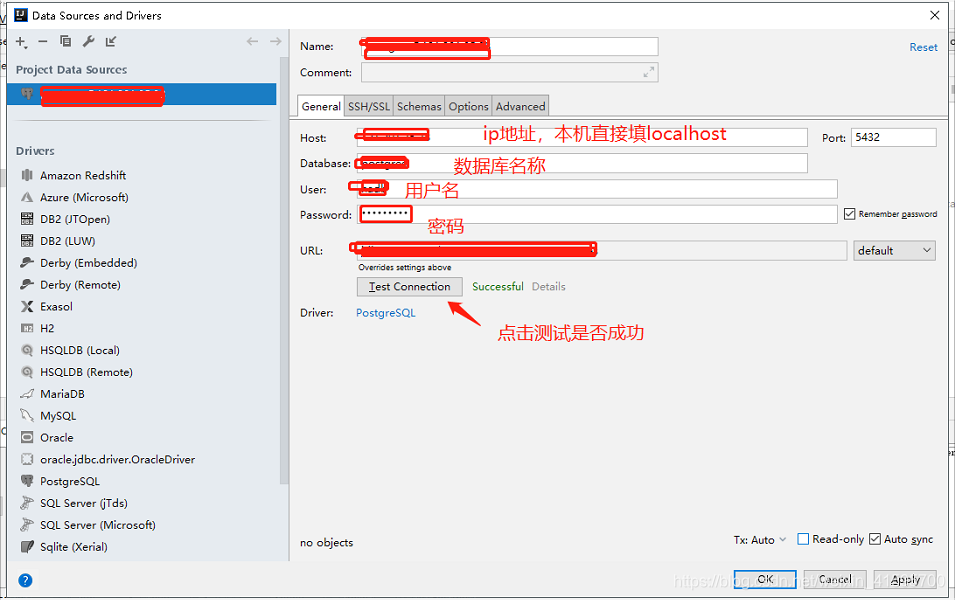The width and height of the screenshot is (955, 600).
Task: Confirm with the OK button
Action: [765, 579]
